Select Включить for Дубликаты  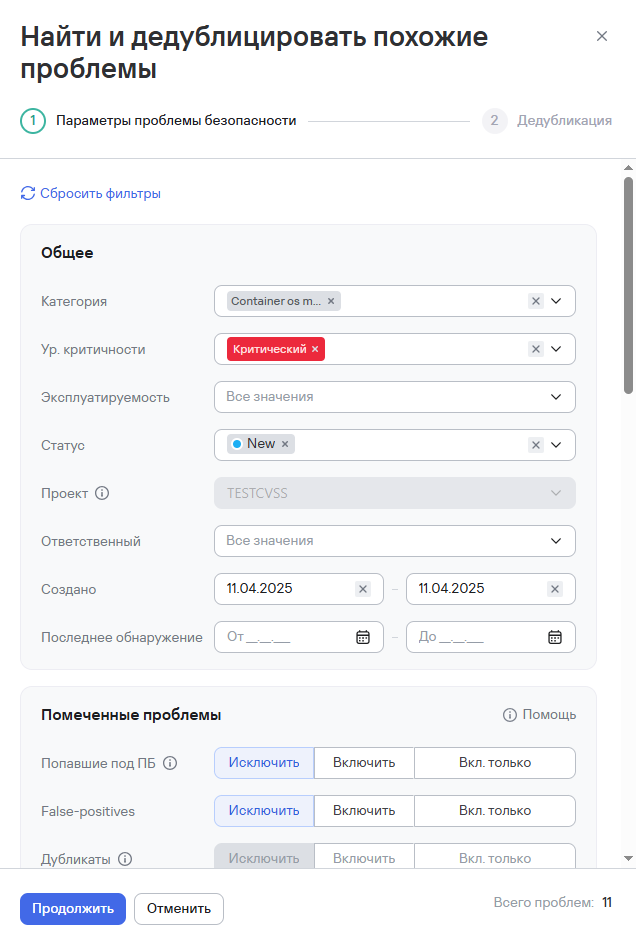pyautogui.click(x=364, y=856)
